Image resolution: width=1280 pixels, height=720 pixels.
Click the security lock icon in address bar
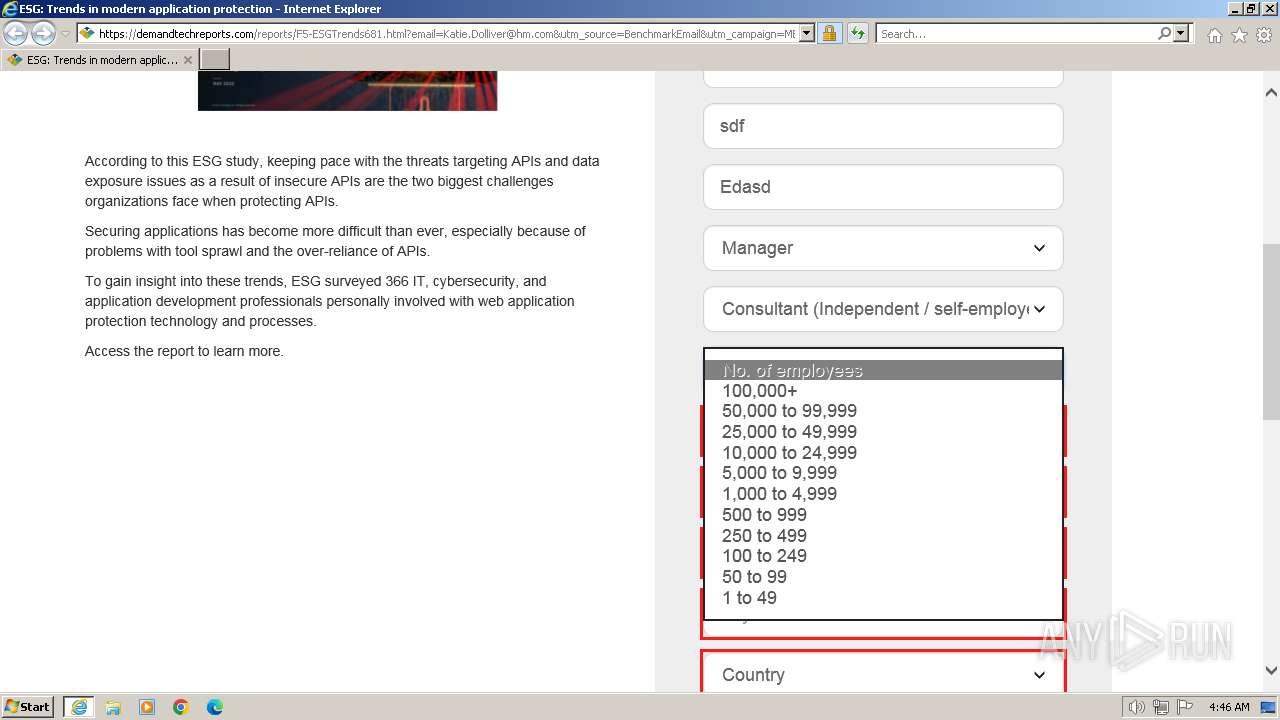click(829, 33)
